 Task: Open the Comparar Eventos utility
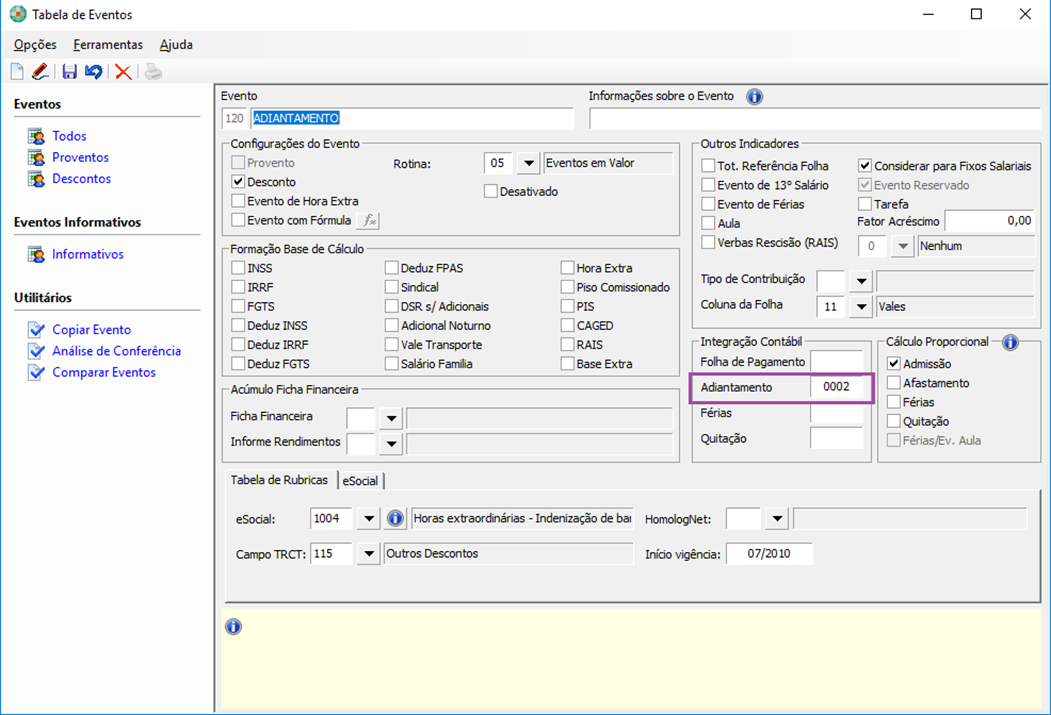pyautogui.click(x=104, y=373)
